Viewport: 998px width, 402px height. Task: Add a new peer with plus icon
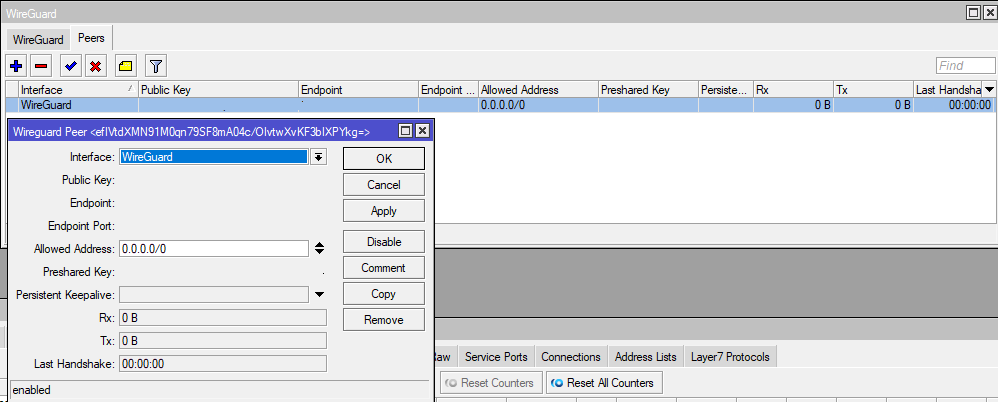click(x=17, y=66)
